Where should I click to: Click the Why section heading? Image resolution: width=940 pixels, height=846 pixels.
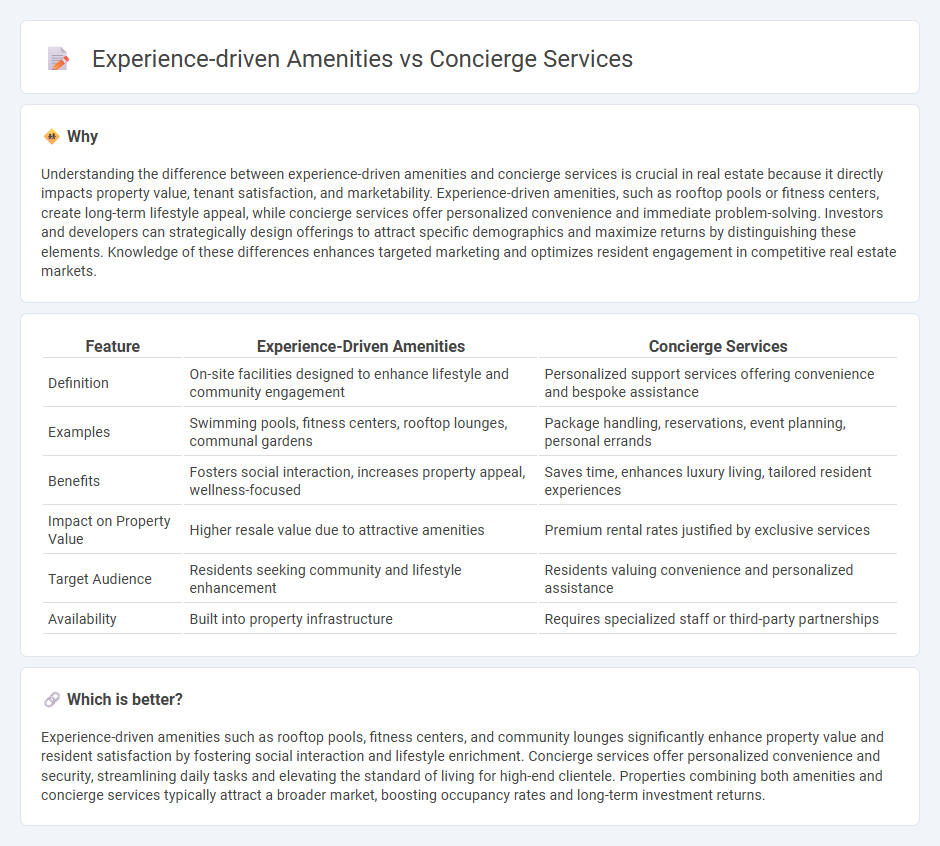pyautogui.click(x=82, y=137)
